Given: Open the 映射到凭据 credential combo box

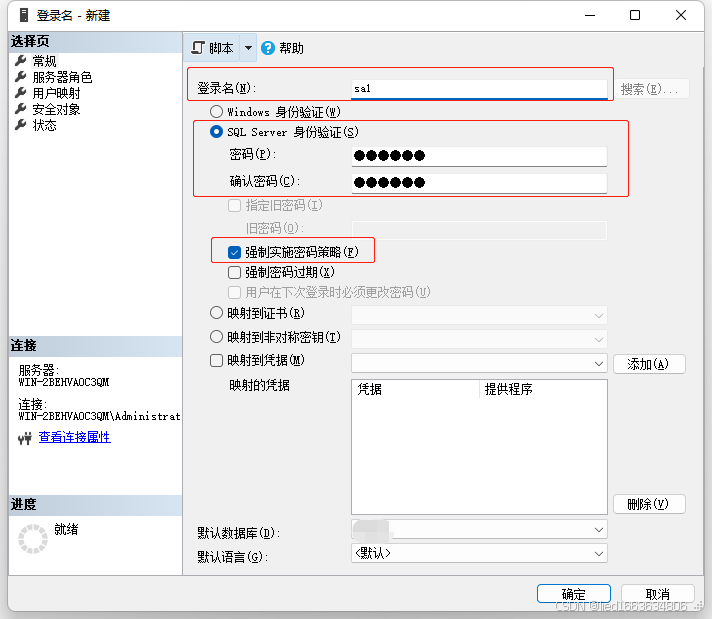Looking at the screenshot, I should click(598, 363).
